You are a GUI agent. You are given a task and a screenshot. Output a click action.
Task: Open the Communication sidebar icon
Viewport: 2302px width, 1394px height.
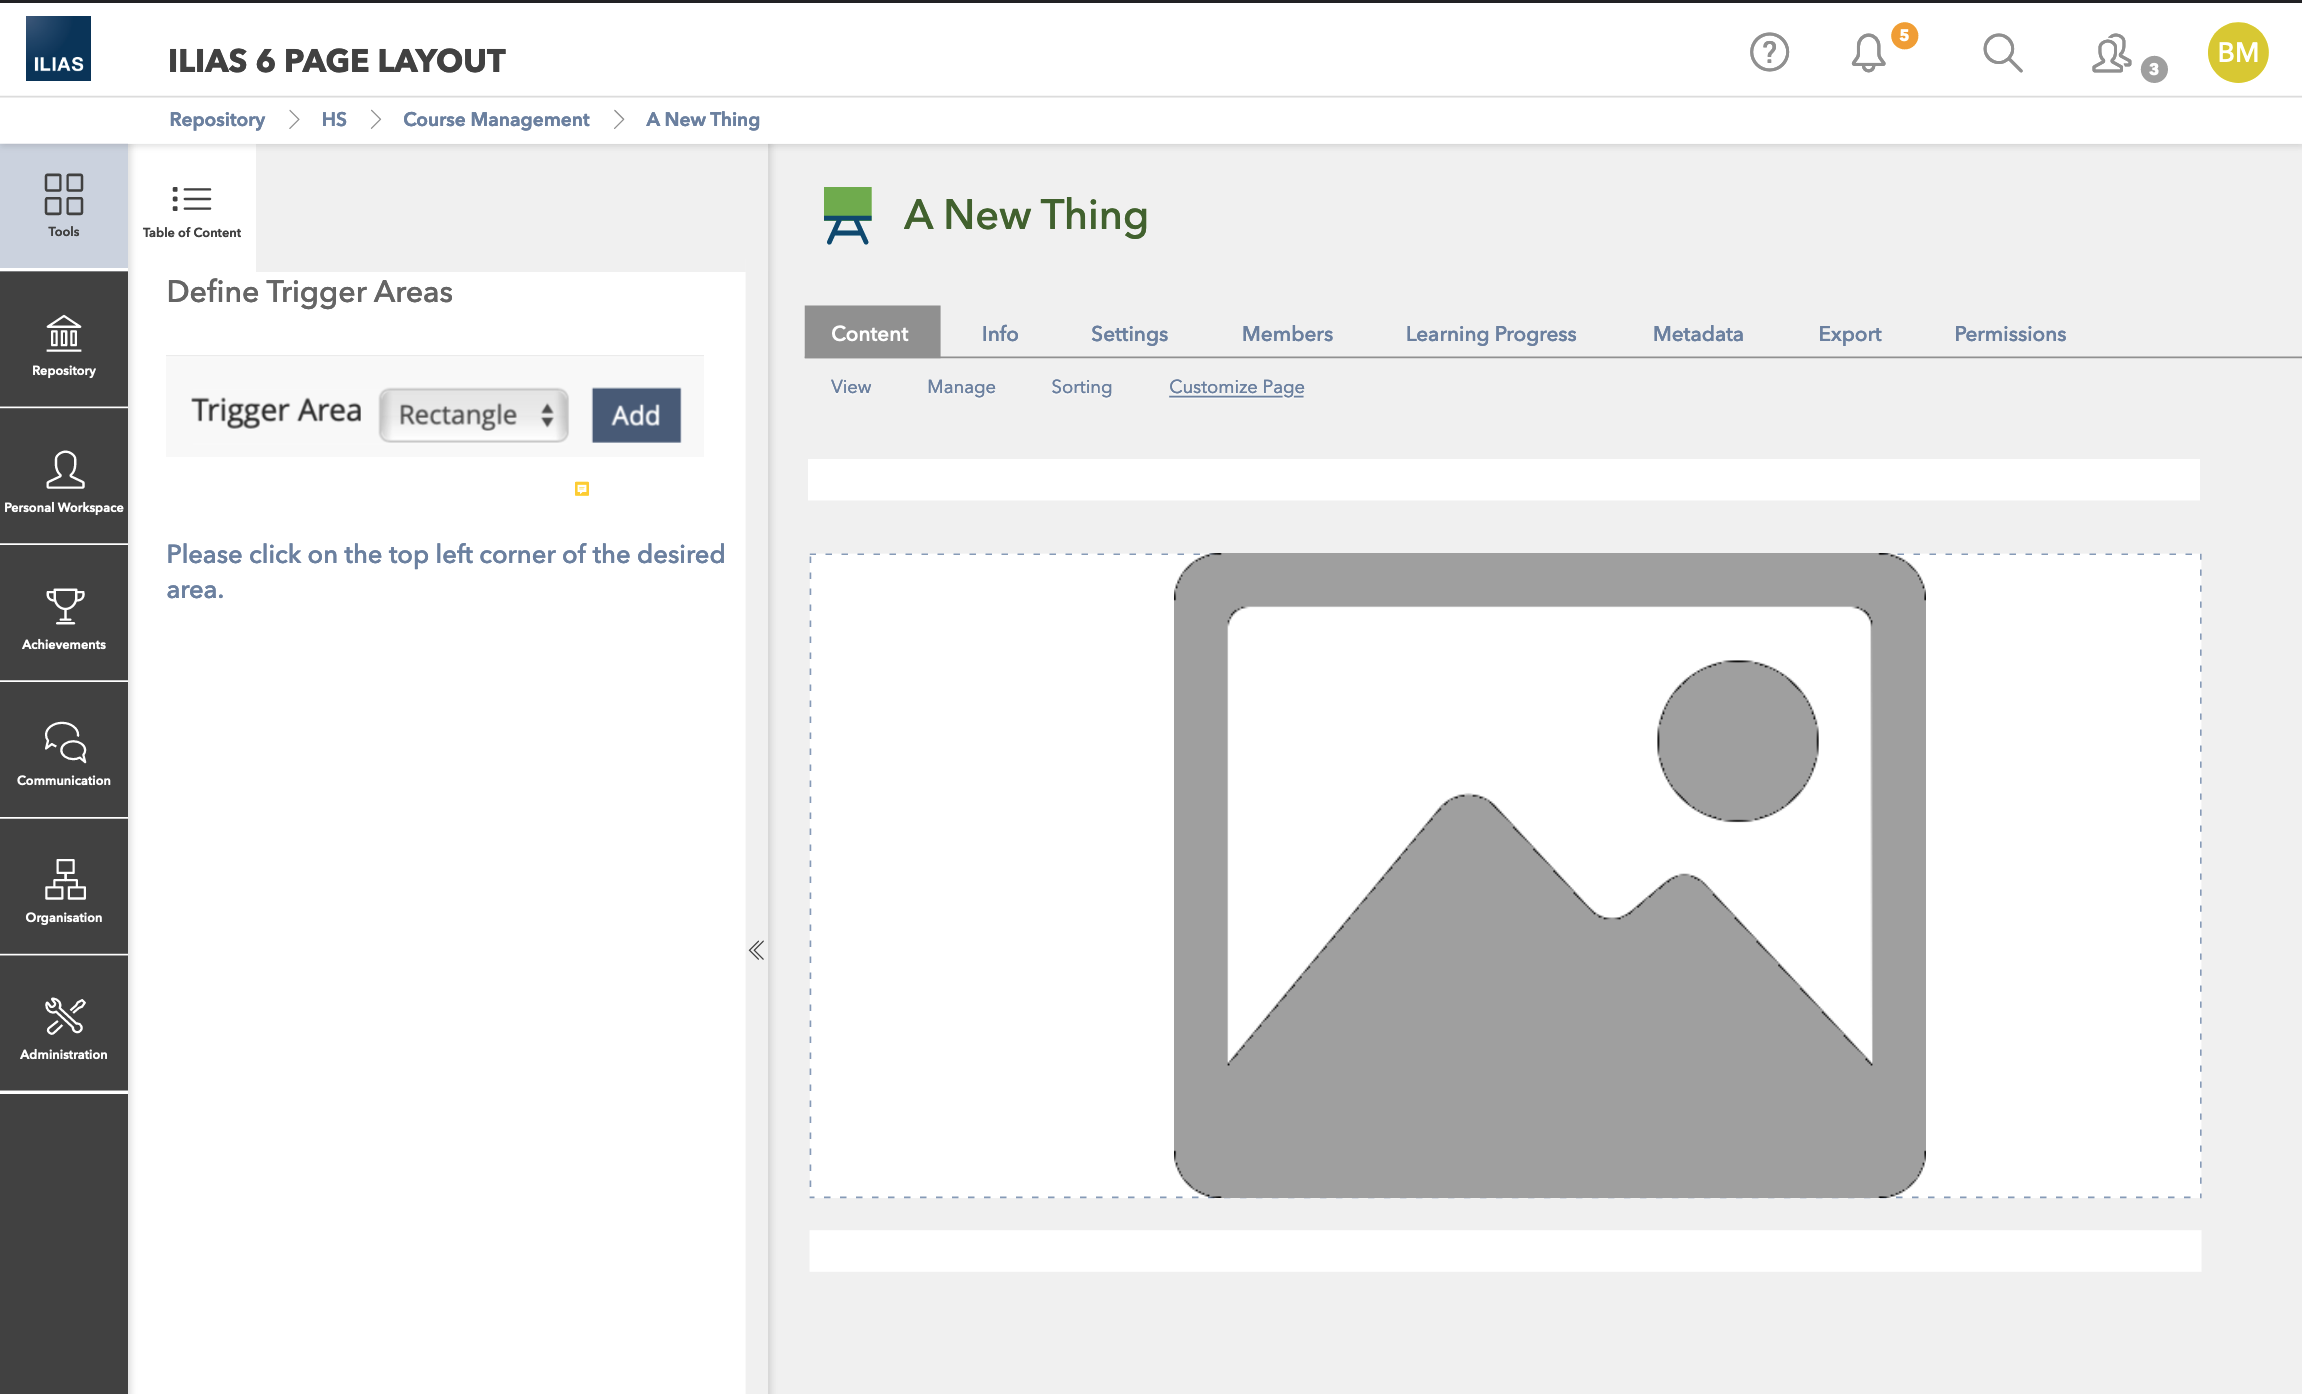(63, 754)
